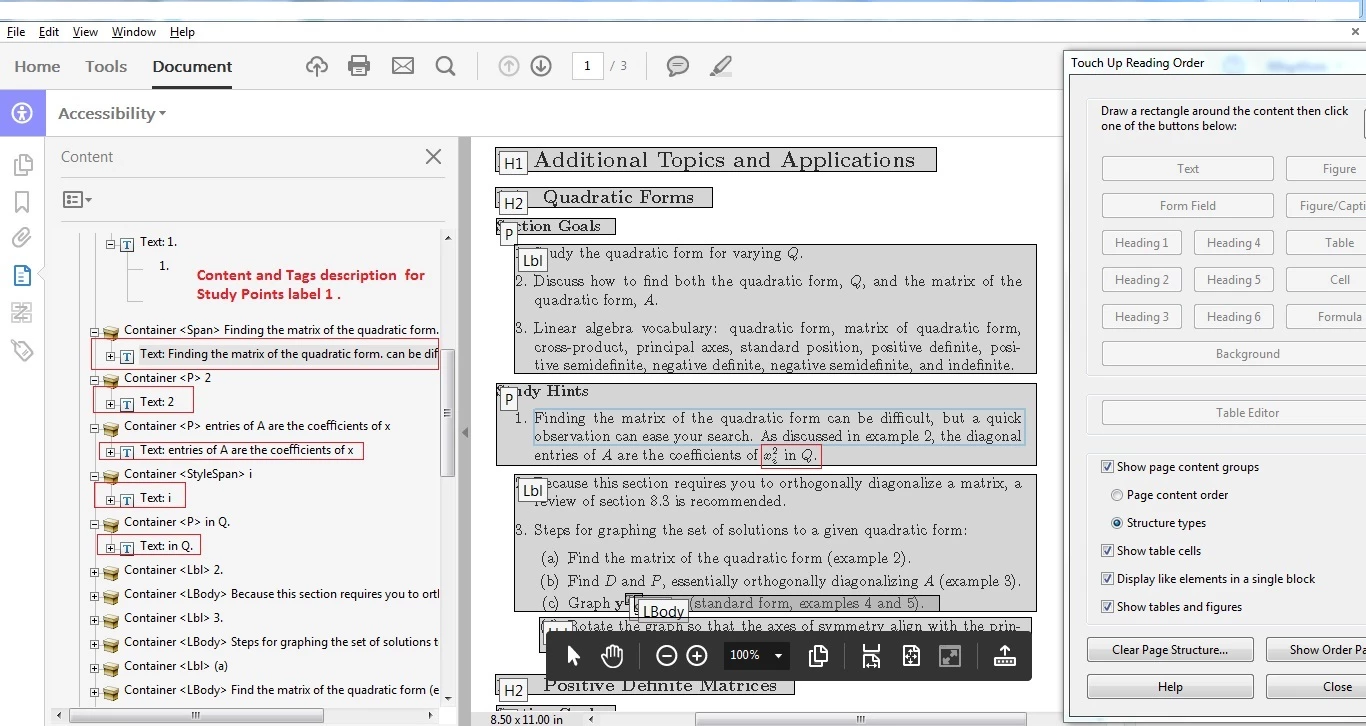Close the Content panel
The height and width of the screenshot is (726, 1366).
[x=433, y=156]
